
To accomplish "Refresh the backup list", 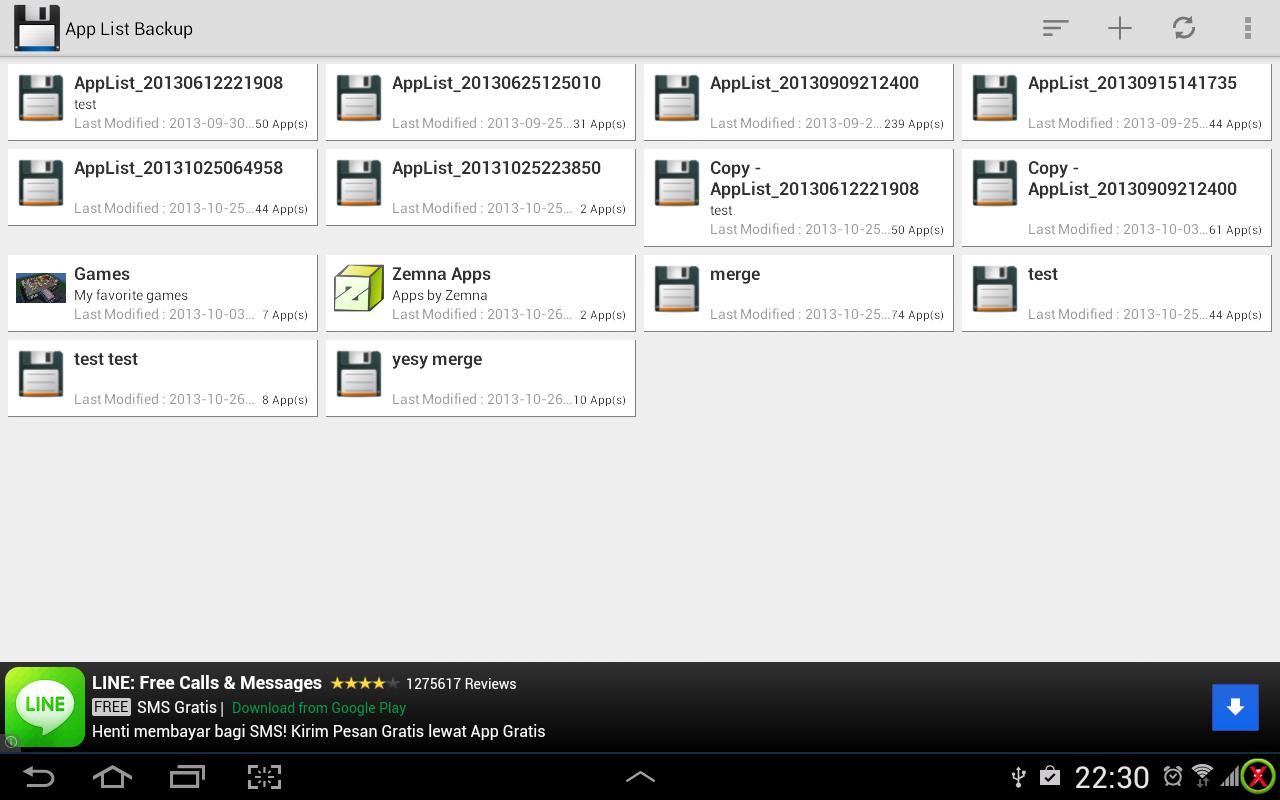I will point(1184,28).
